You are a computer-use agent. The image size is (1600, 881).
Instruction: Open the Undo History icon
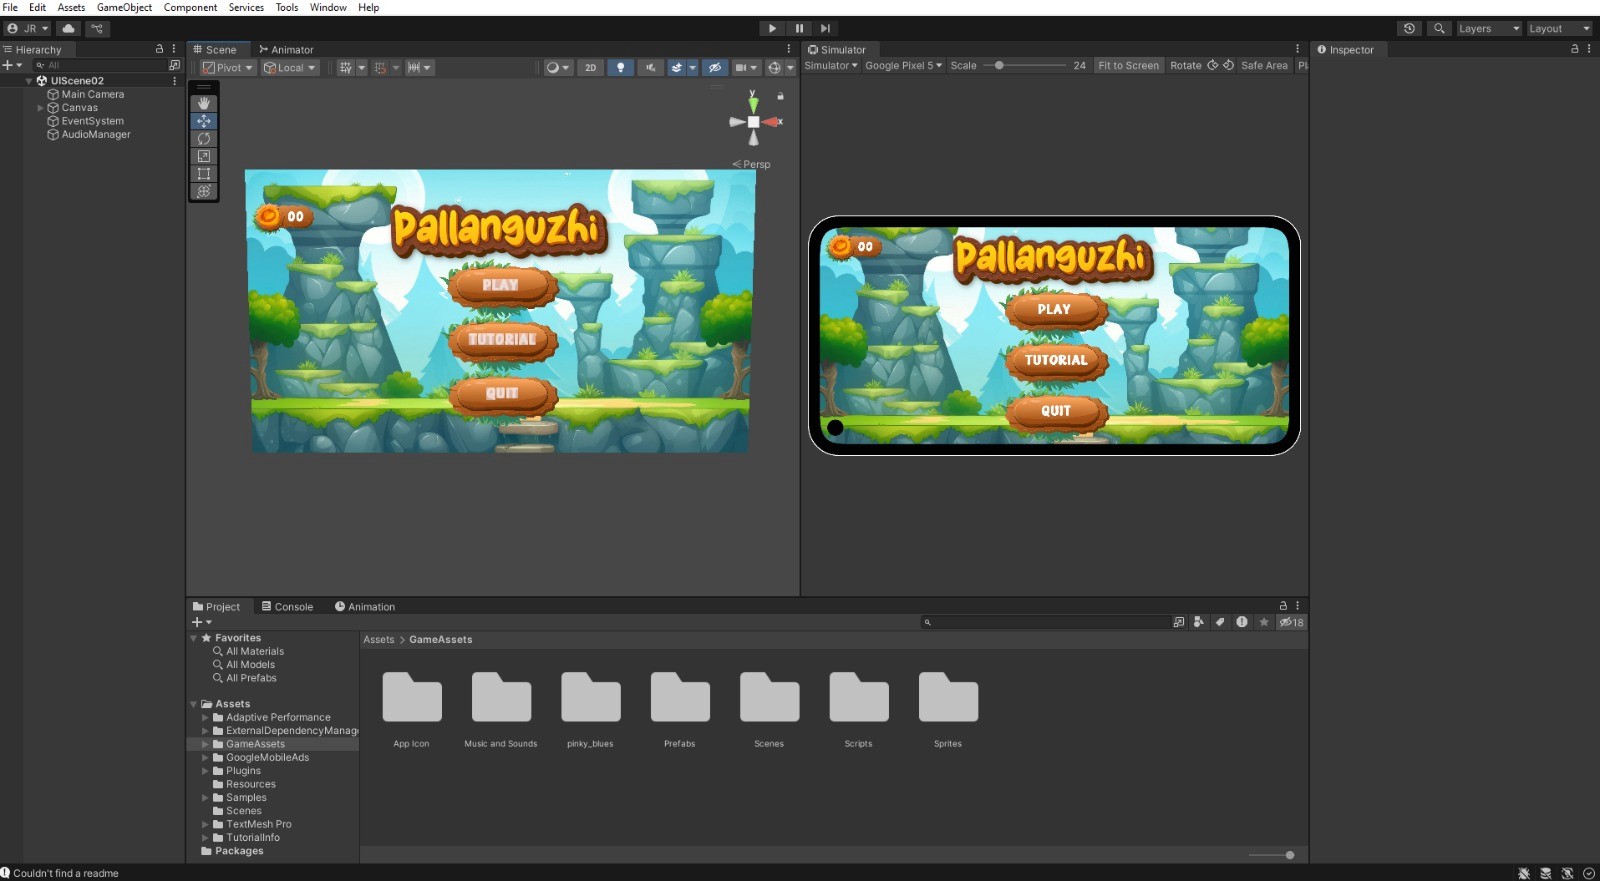pyautogui.click(x=1409, y=28)
